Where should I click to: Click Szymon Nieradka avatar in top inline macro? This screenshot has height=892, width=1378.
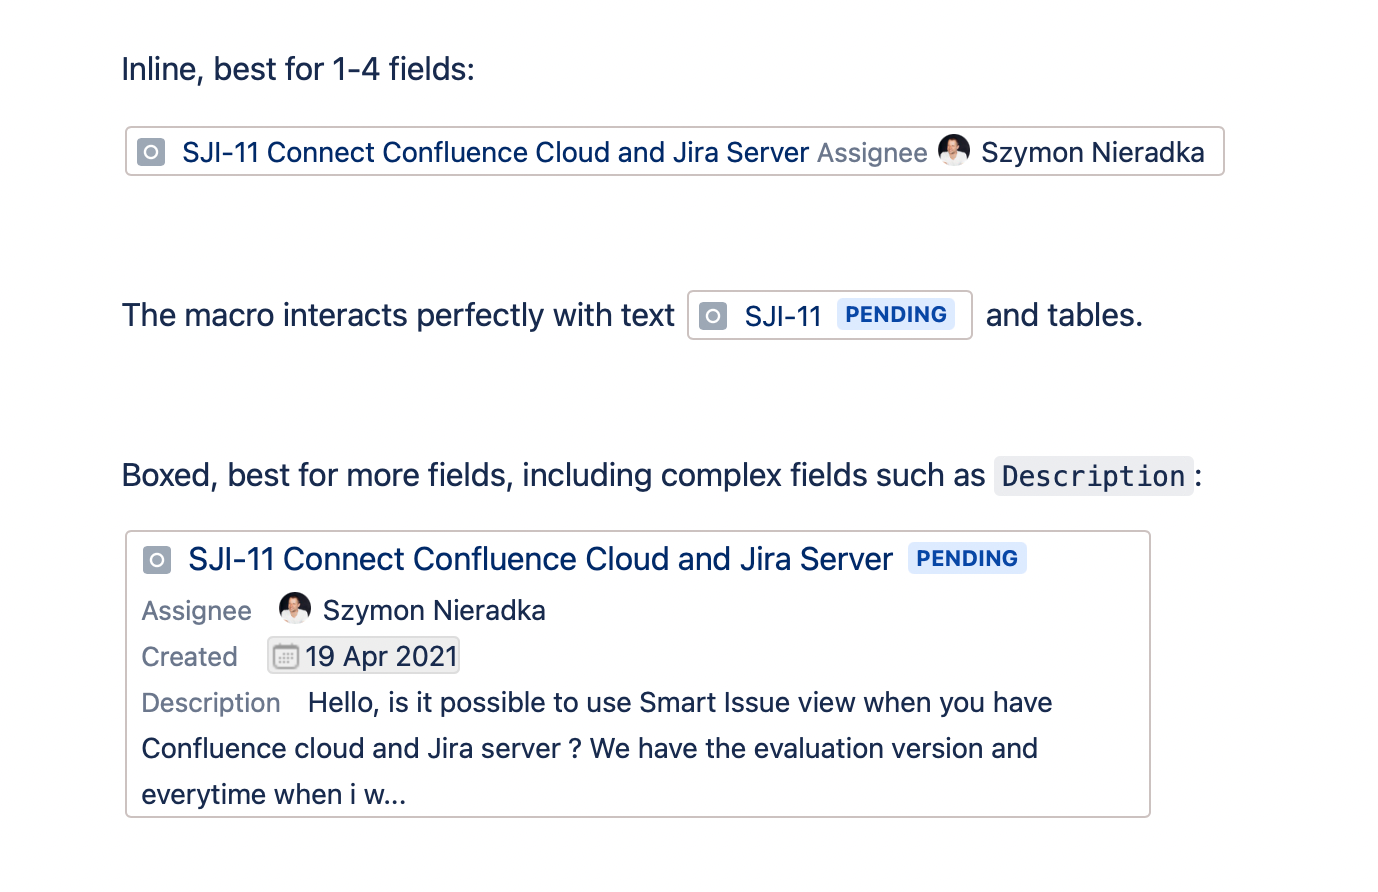click(x=954, y=150)
